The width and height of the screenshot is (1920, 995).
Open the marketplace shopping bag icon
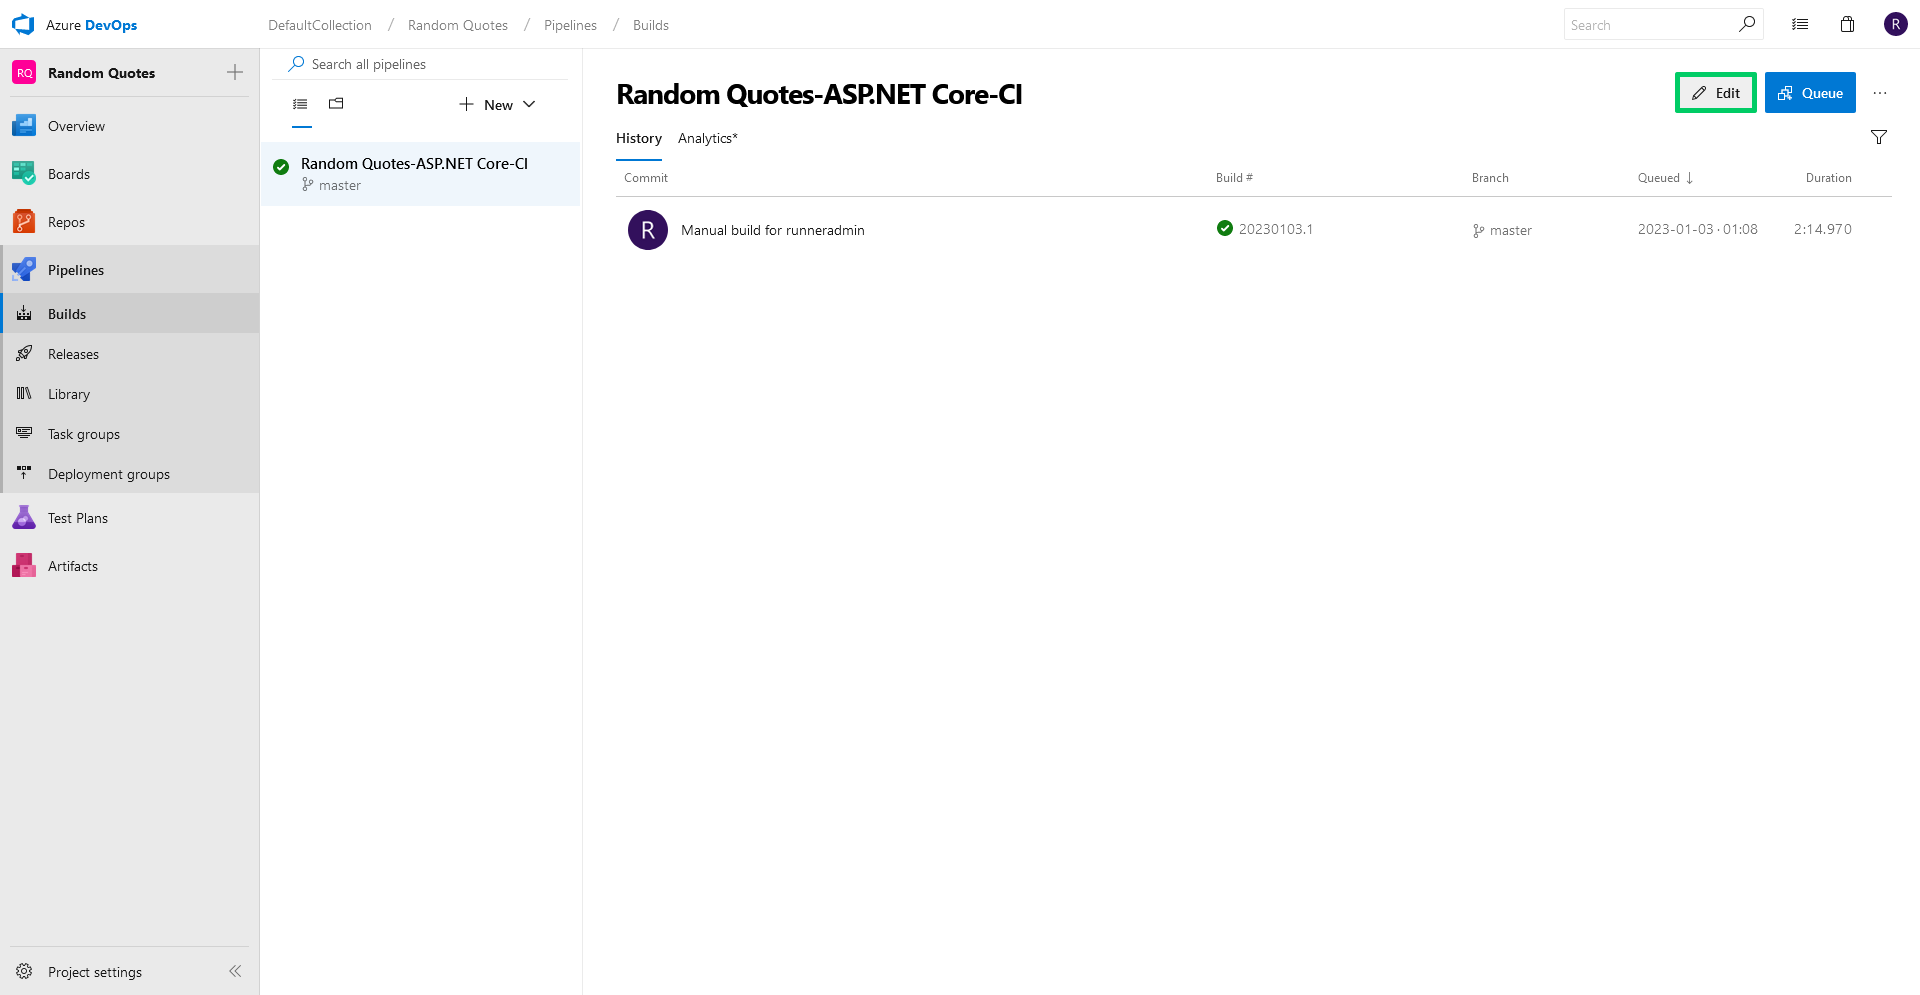(x=1848, y=25)
